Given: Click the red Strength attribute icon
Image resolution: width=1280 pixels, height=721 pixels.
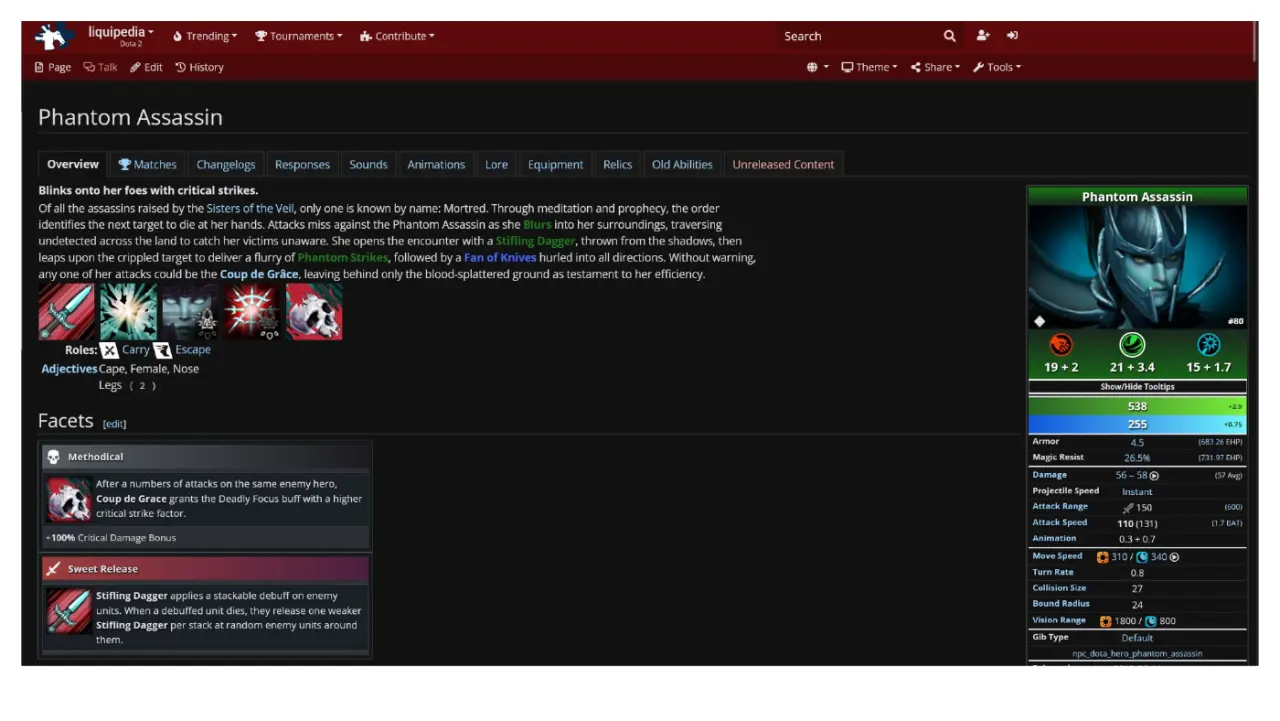Looking at the screenshot, I should [1061, 345].
